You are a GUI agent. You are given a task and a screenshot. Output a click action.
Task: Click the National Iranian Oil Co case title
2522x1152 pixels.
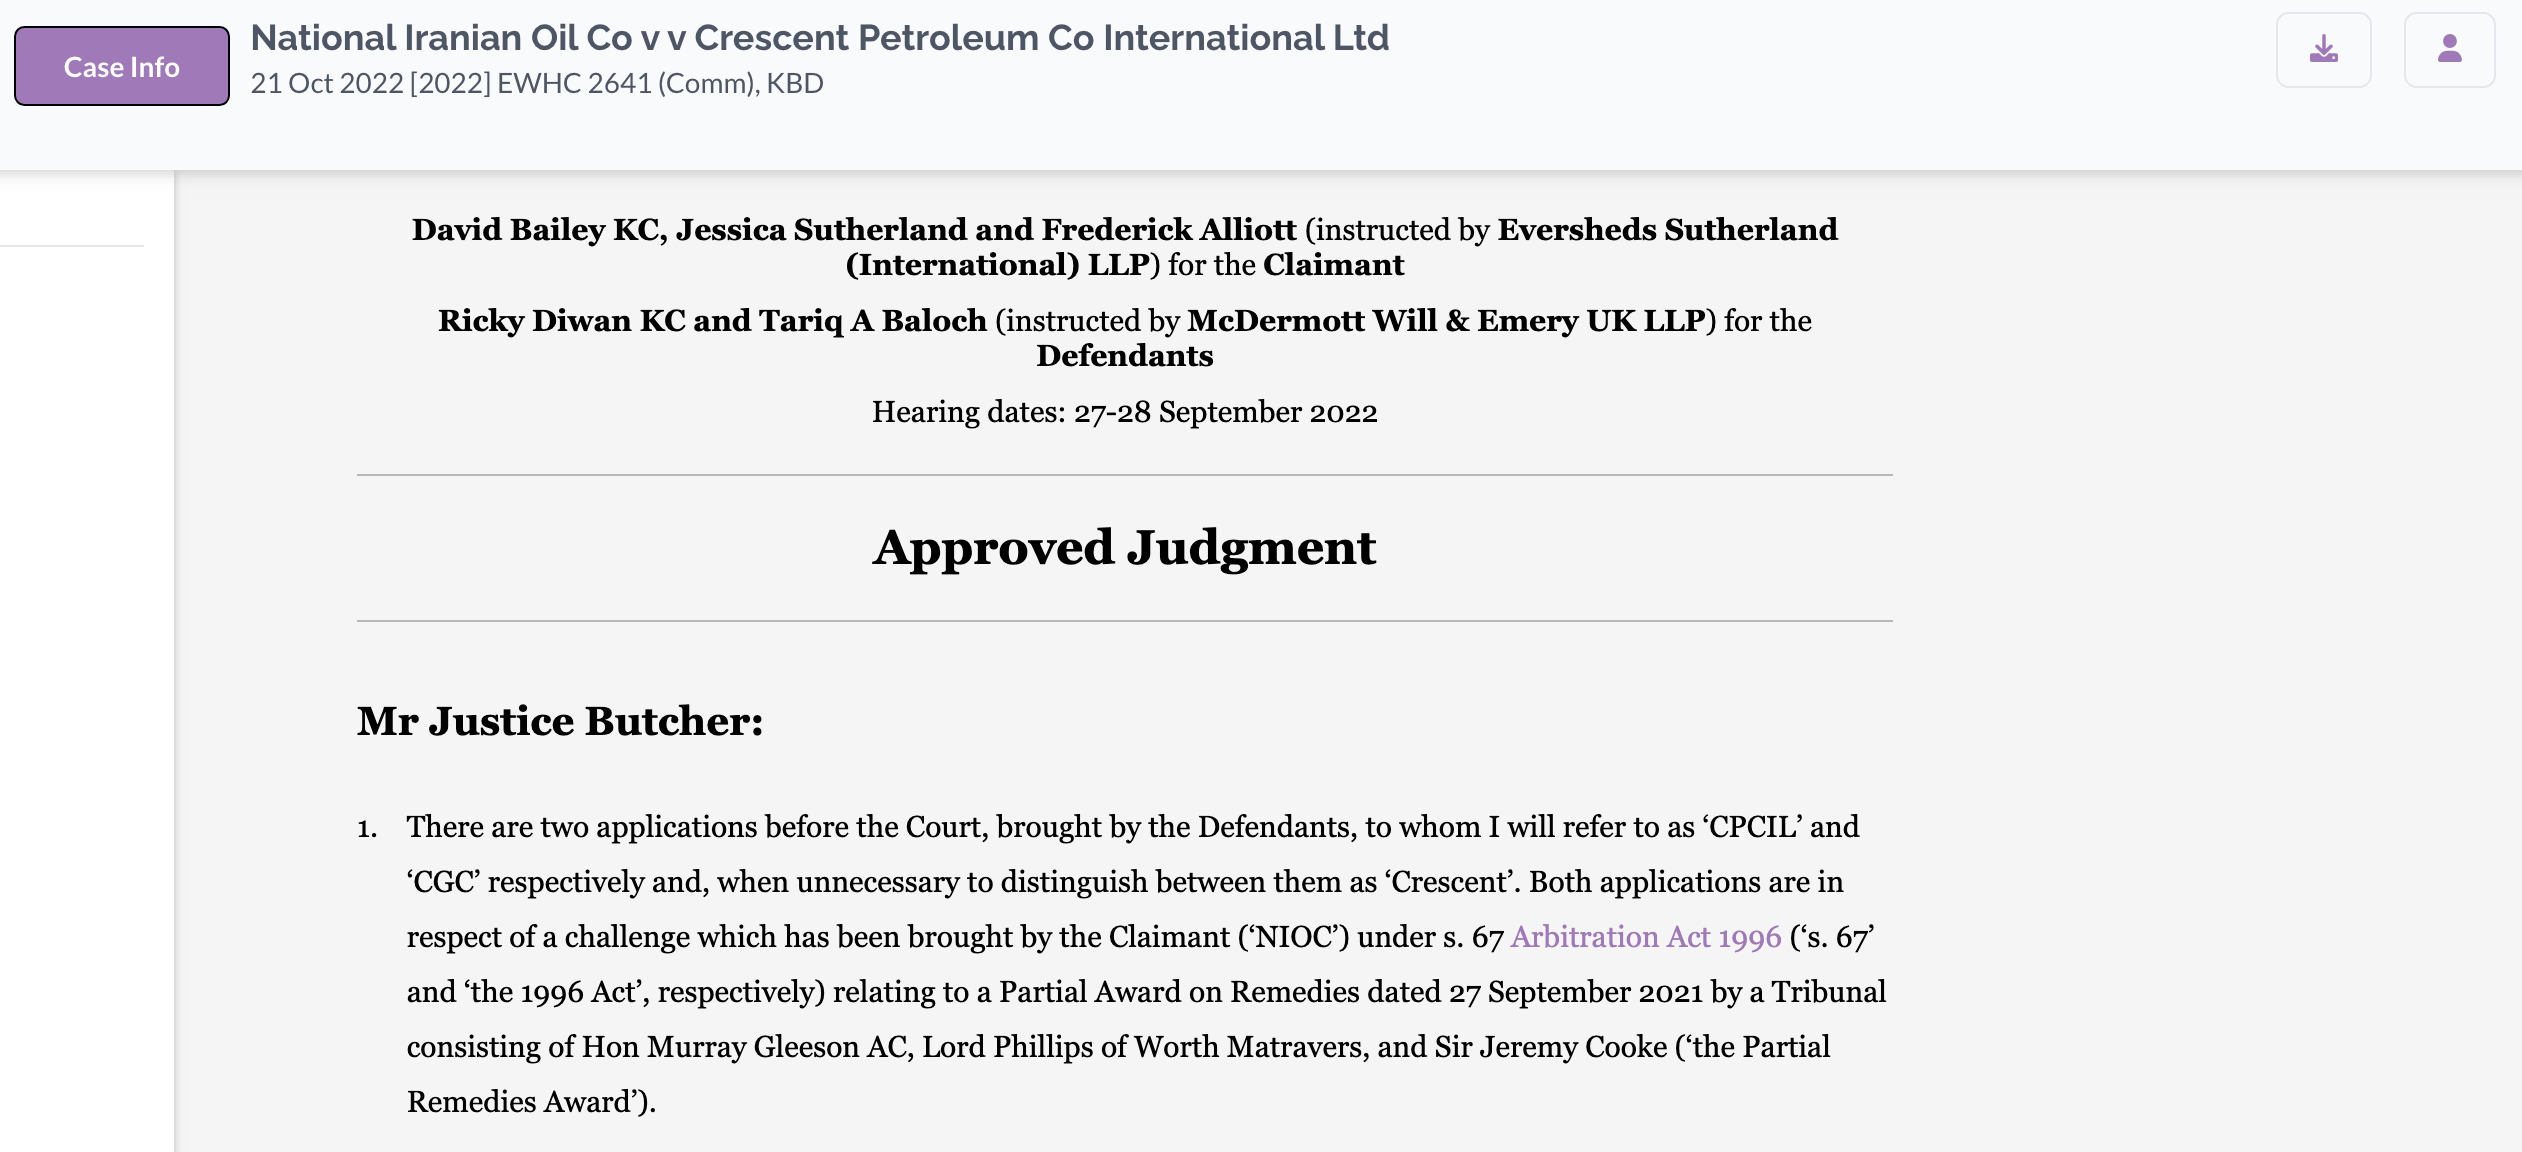[x=819, y=38]
